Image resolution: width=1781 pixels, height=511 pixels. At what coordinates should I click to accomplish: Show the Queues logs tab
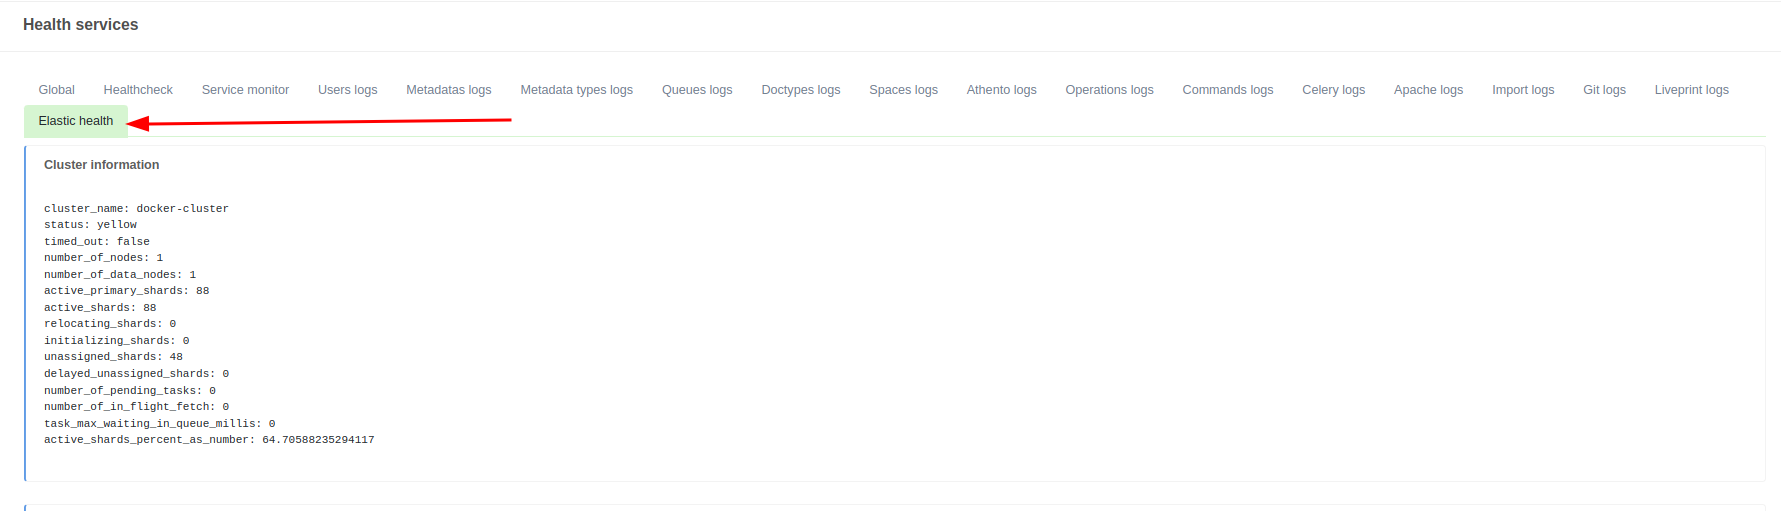point(697,90)
